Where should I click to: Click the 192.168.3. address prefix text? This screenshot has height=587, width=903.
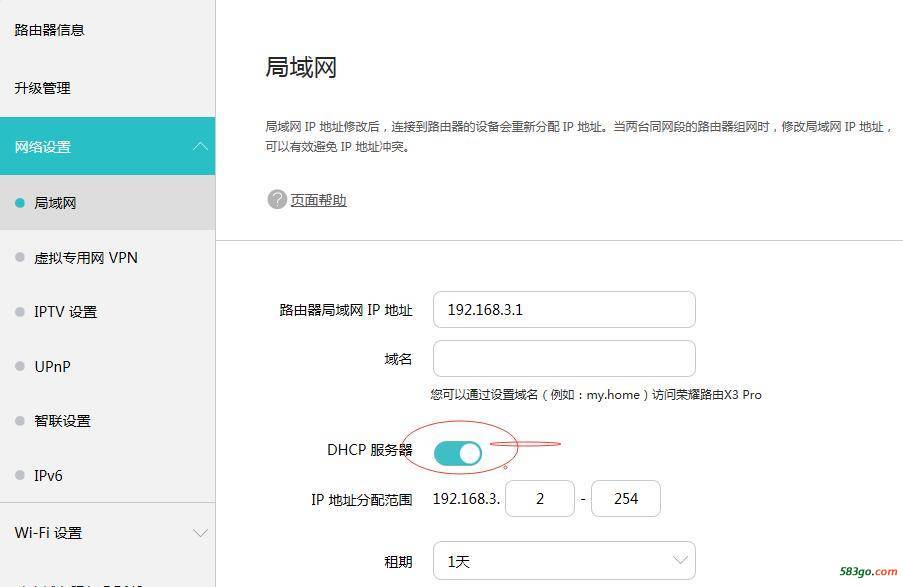(466, 498)
